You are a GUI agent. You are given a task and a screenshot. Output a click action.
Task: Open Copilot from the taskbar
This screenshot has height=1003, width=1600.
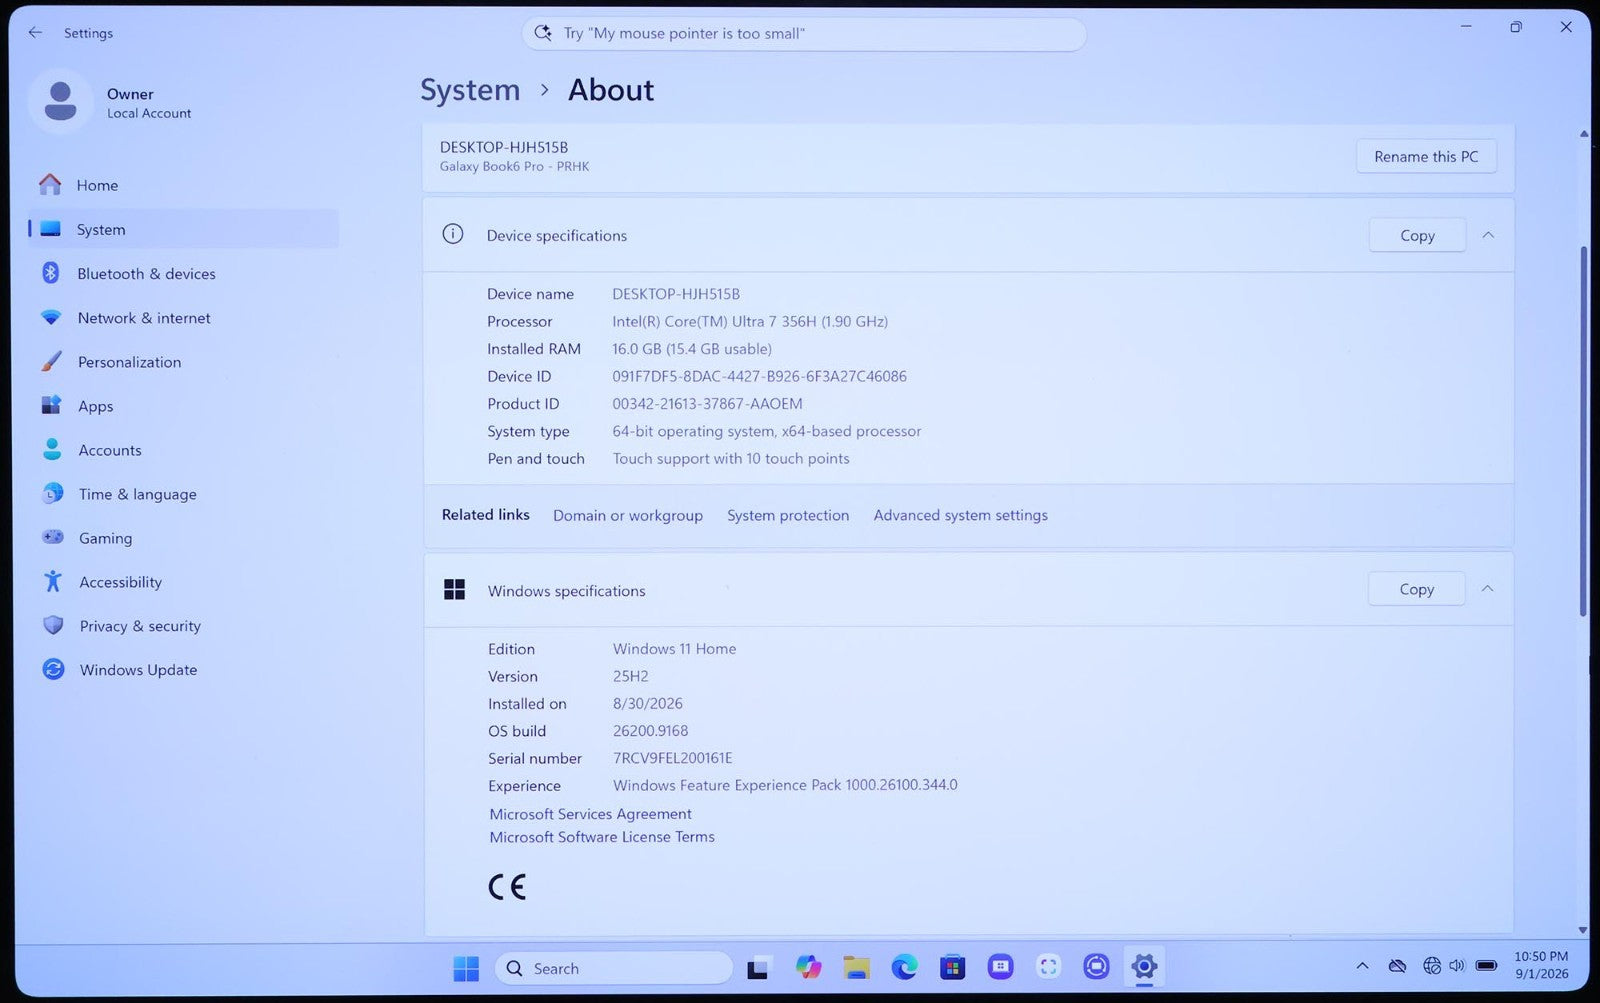[x=808, y=967]
